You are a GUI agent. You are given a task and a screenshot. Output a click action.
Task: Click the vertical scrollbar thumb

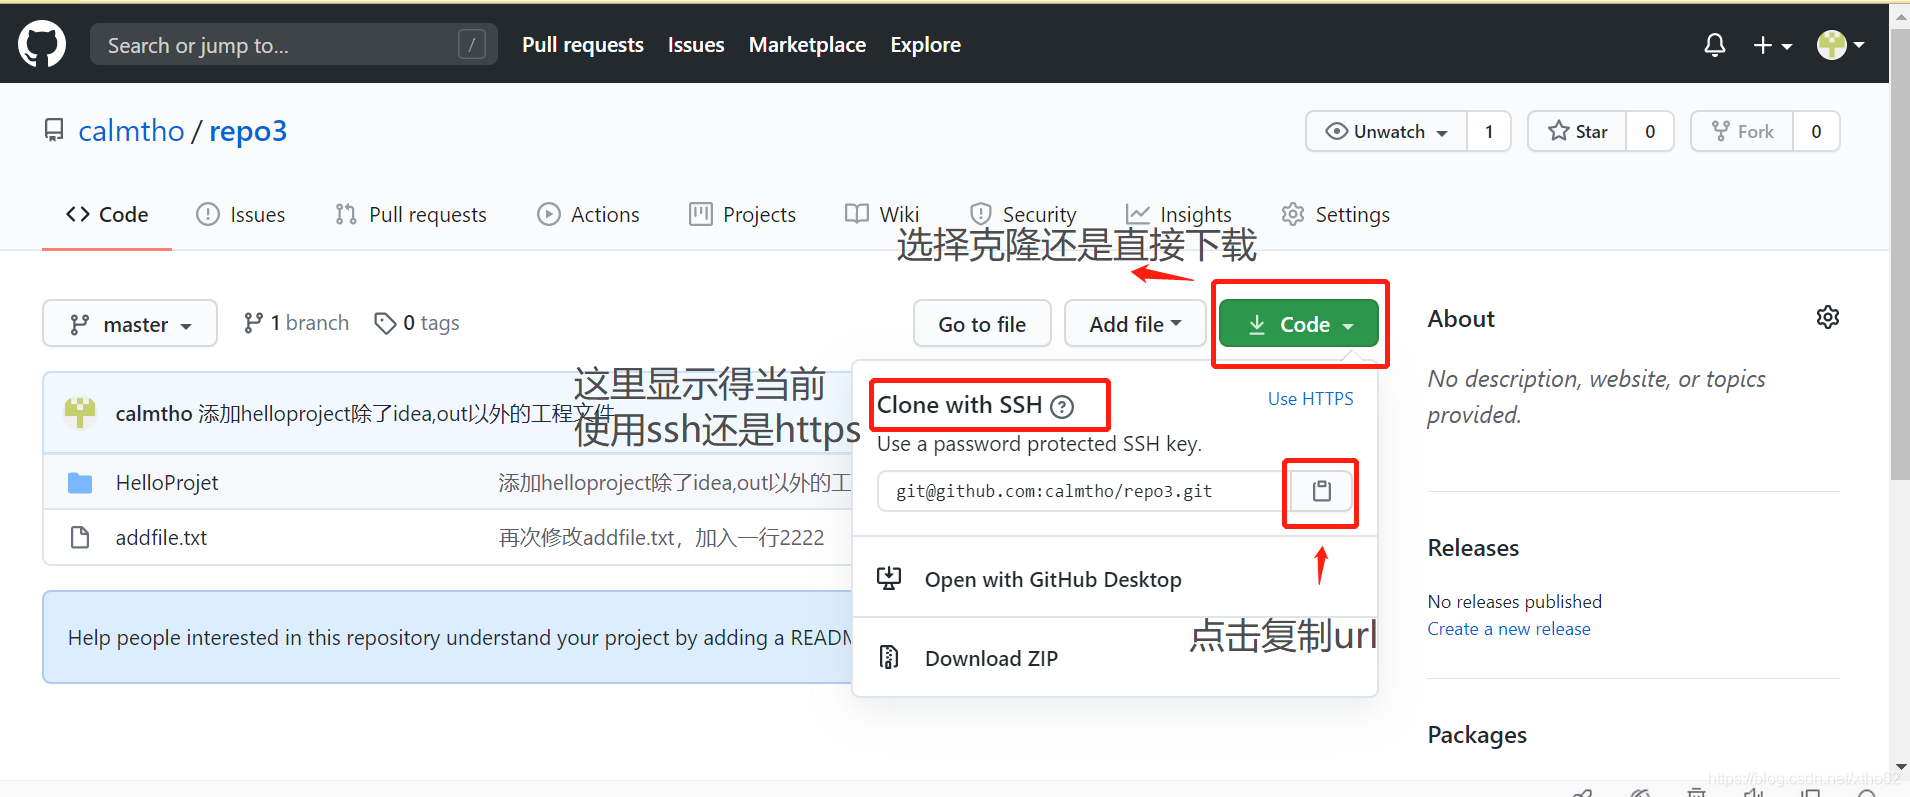pyautogui.click(x=1900, y=253)
